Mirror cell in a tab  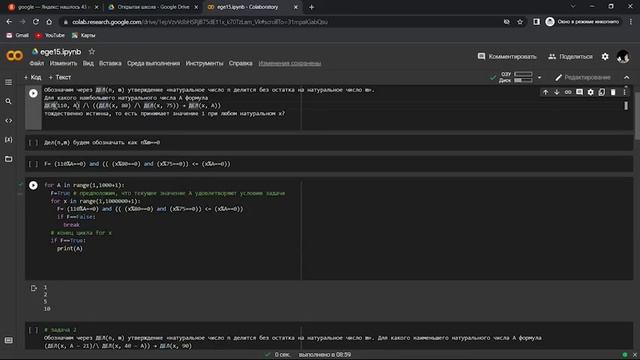[602, 92]
